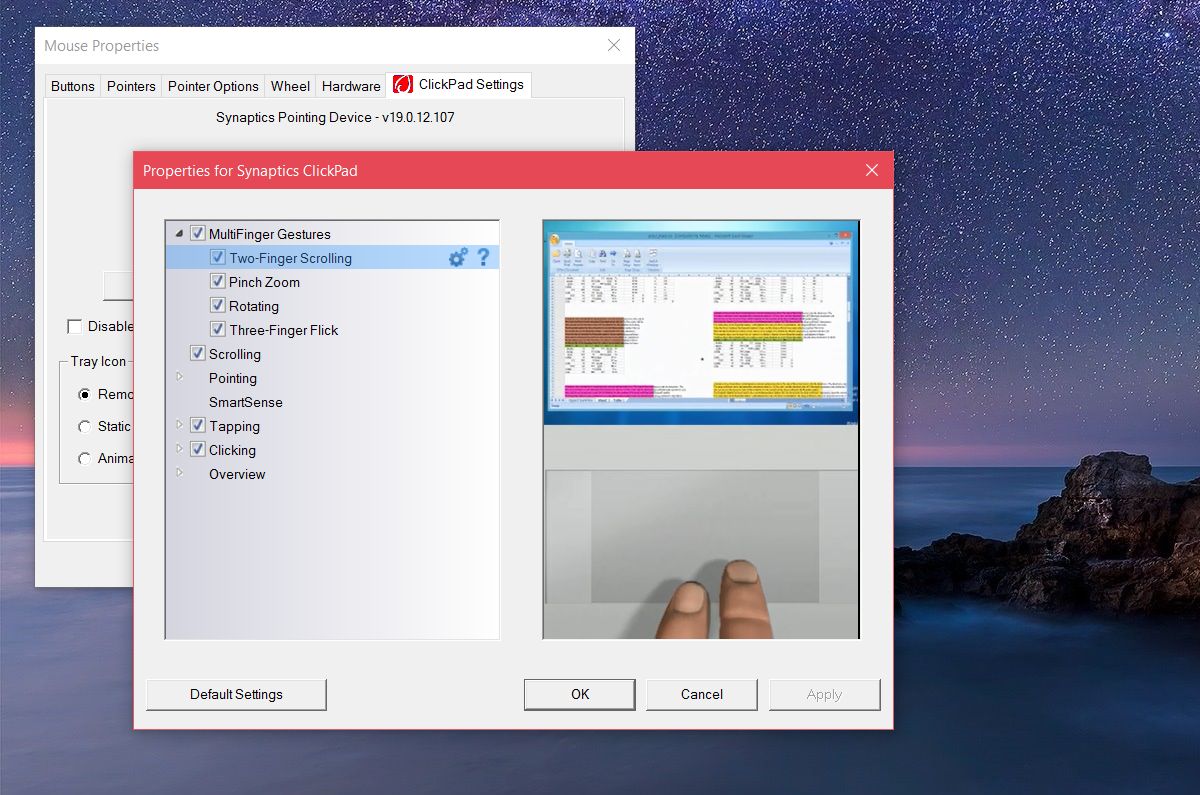Switch to Buttons tab
This screenshot has height=795, width=1200.
tap(73, 86)
